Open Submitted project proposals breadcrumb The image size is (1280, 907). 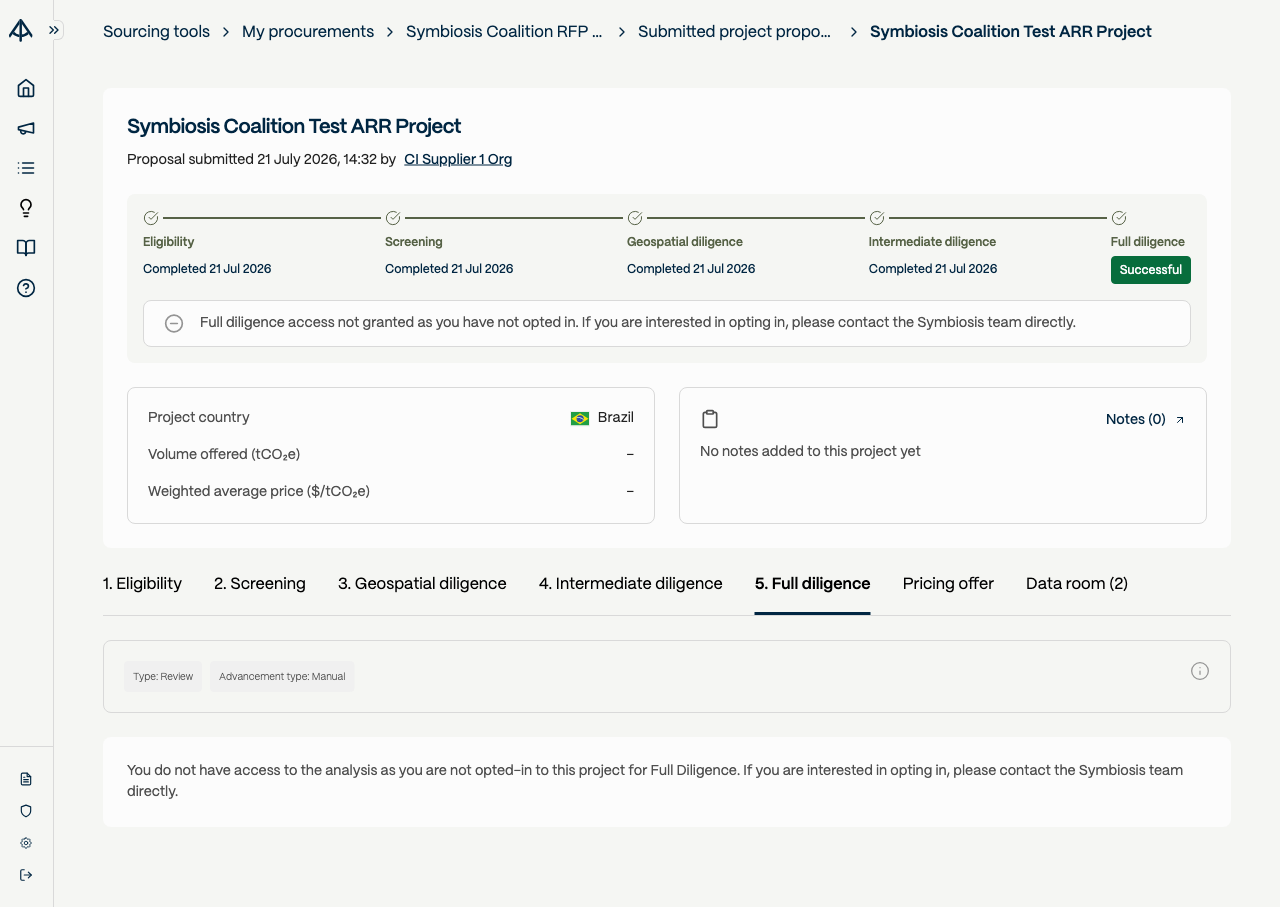(x=734, y=31)
